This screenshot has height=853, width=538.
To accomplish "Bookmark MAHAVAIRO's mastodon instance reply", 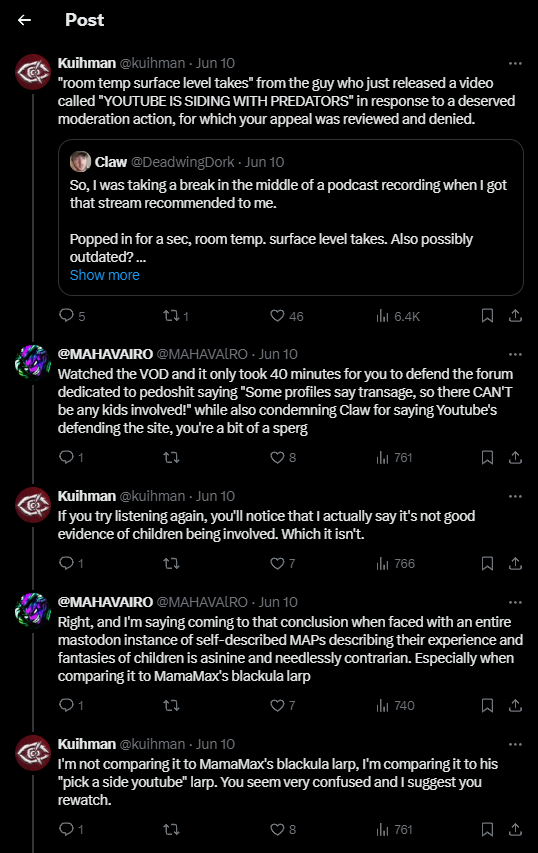I will coord(487,706).
